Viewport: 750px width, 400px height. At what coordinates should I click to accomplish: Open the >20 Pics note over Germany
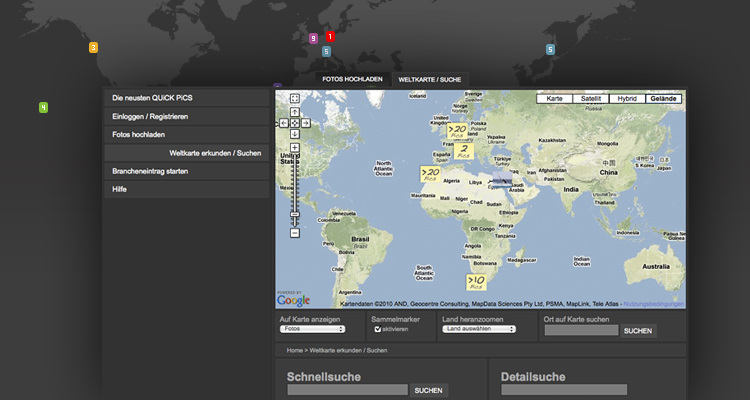457,131
